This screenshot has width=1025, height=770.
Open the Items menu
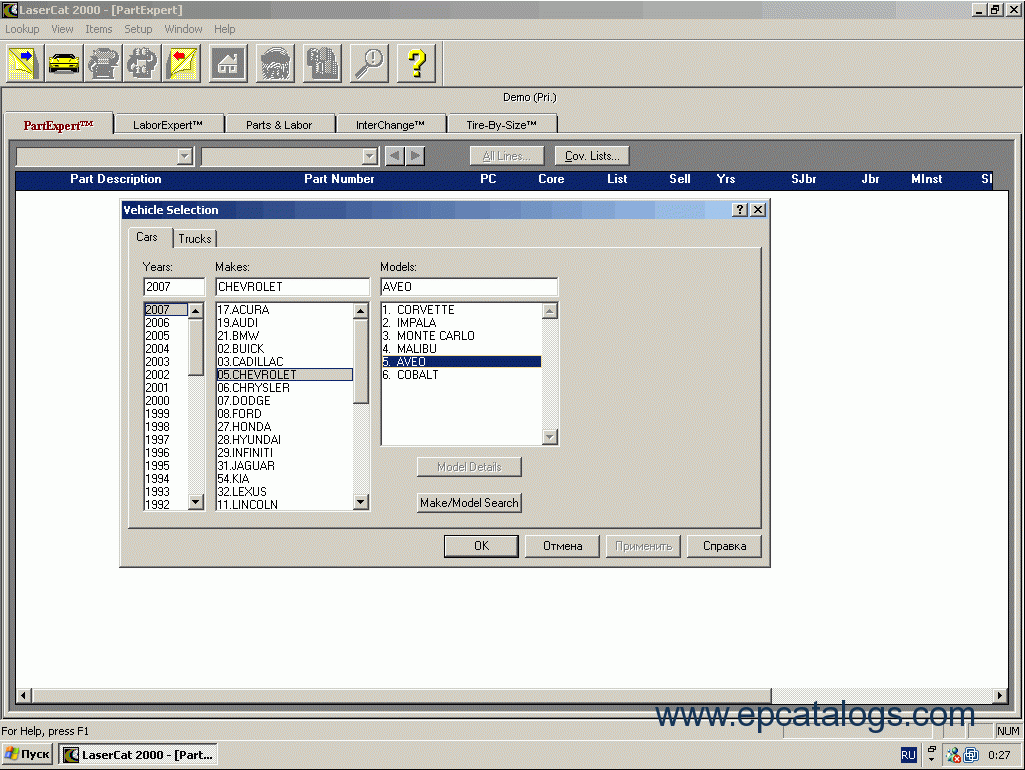click(x=99, y=29)
